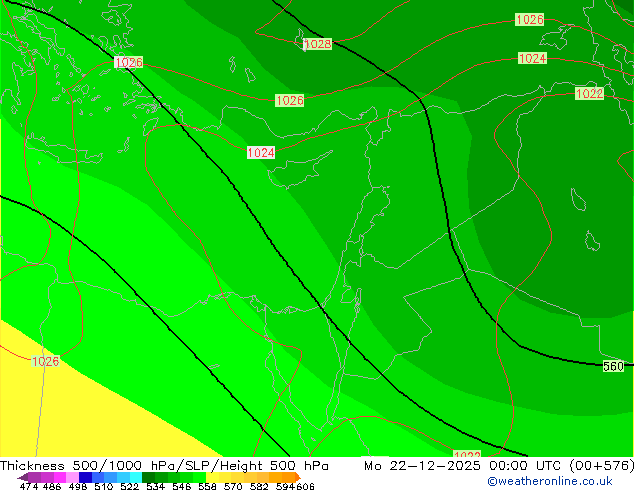This screenshot has height=490, width=634.
Task: Select the 1026 label on the yellow area edge
Action: (x=45, y=361)
